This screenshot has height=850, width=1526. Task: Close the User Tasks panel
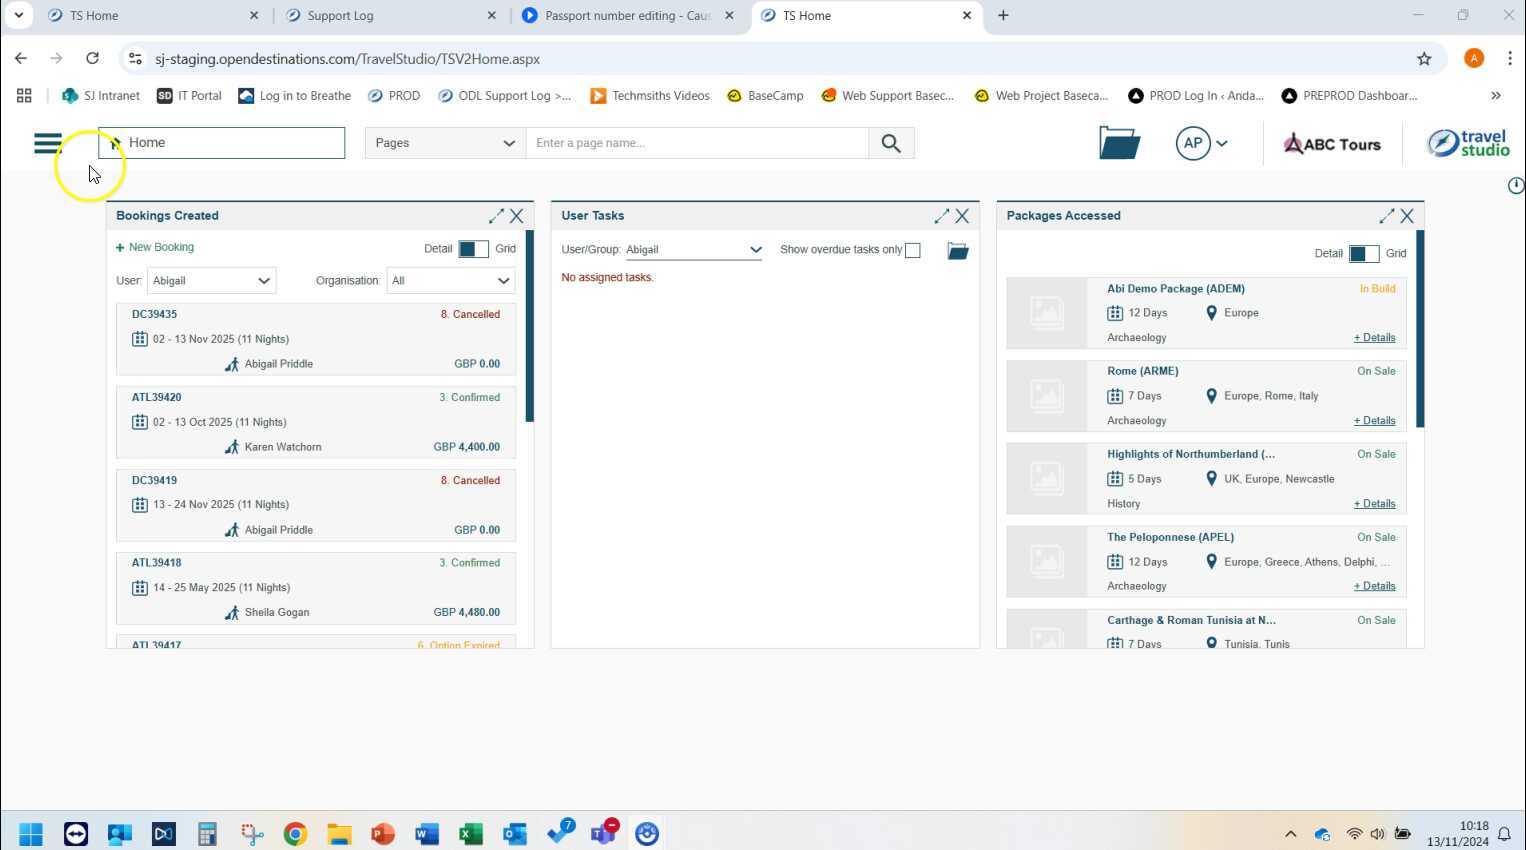point(962,216)
